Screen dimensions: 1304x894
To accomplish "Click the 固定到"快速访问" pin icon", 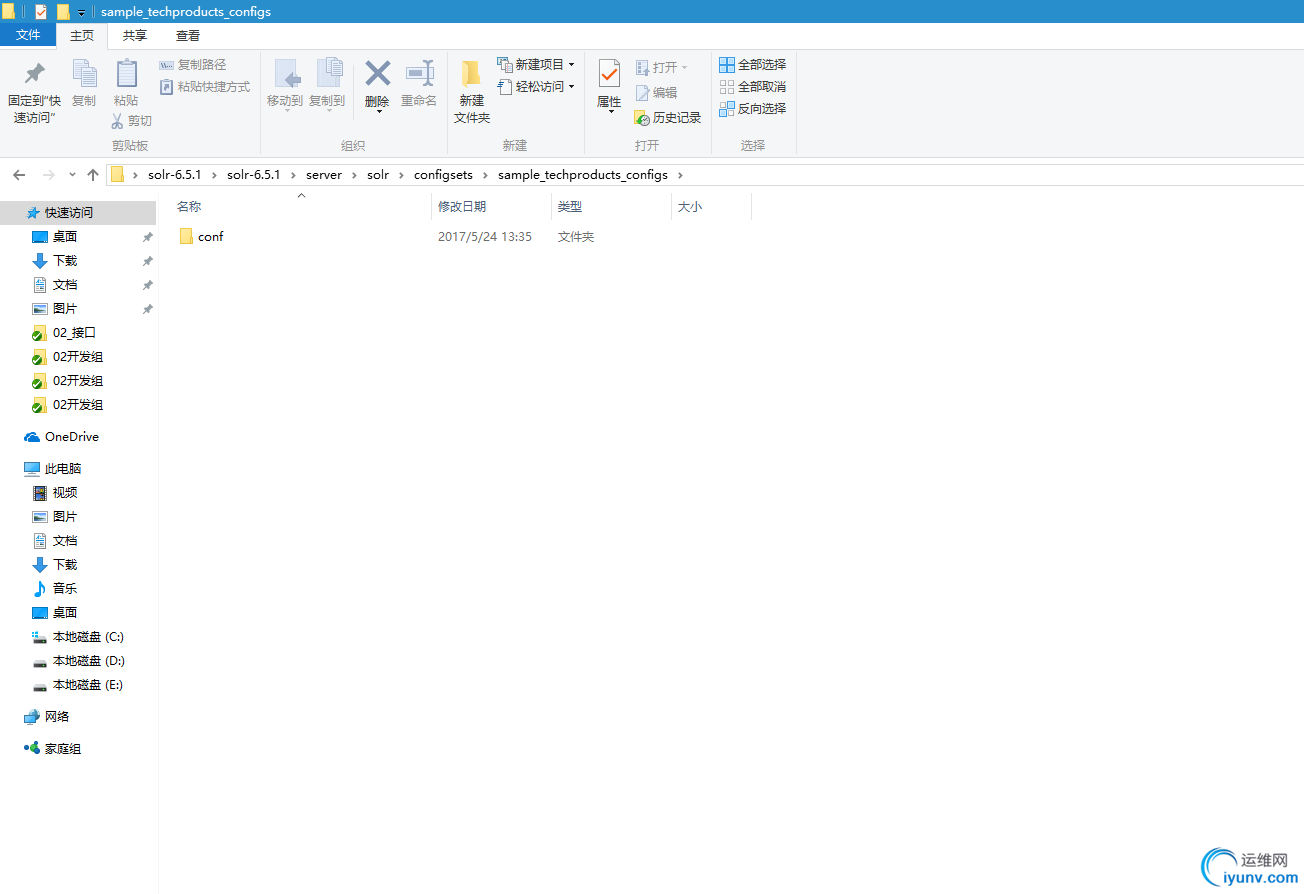I will tap(35, 74).
